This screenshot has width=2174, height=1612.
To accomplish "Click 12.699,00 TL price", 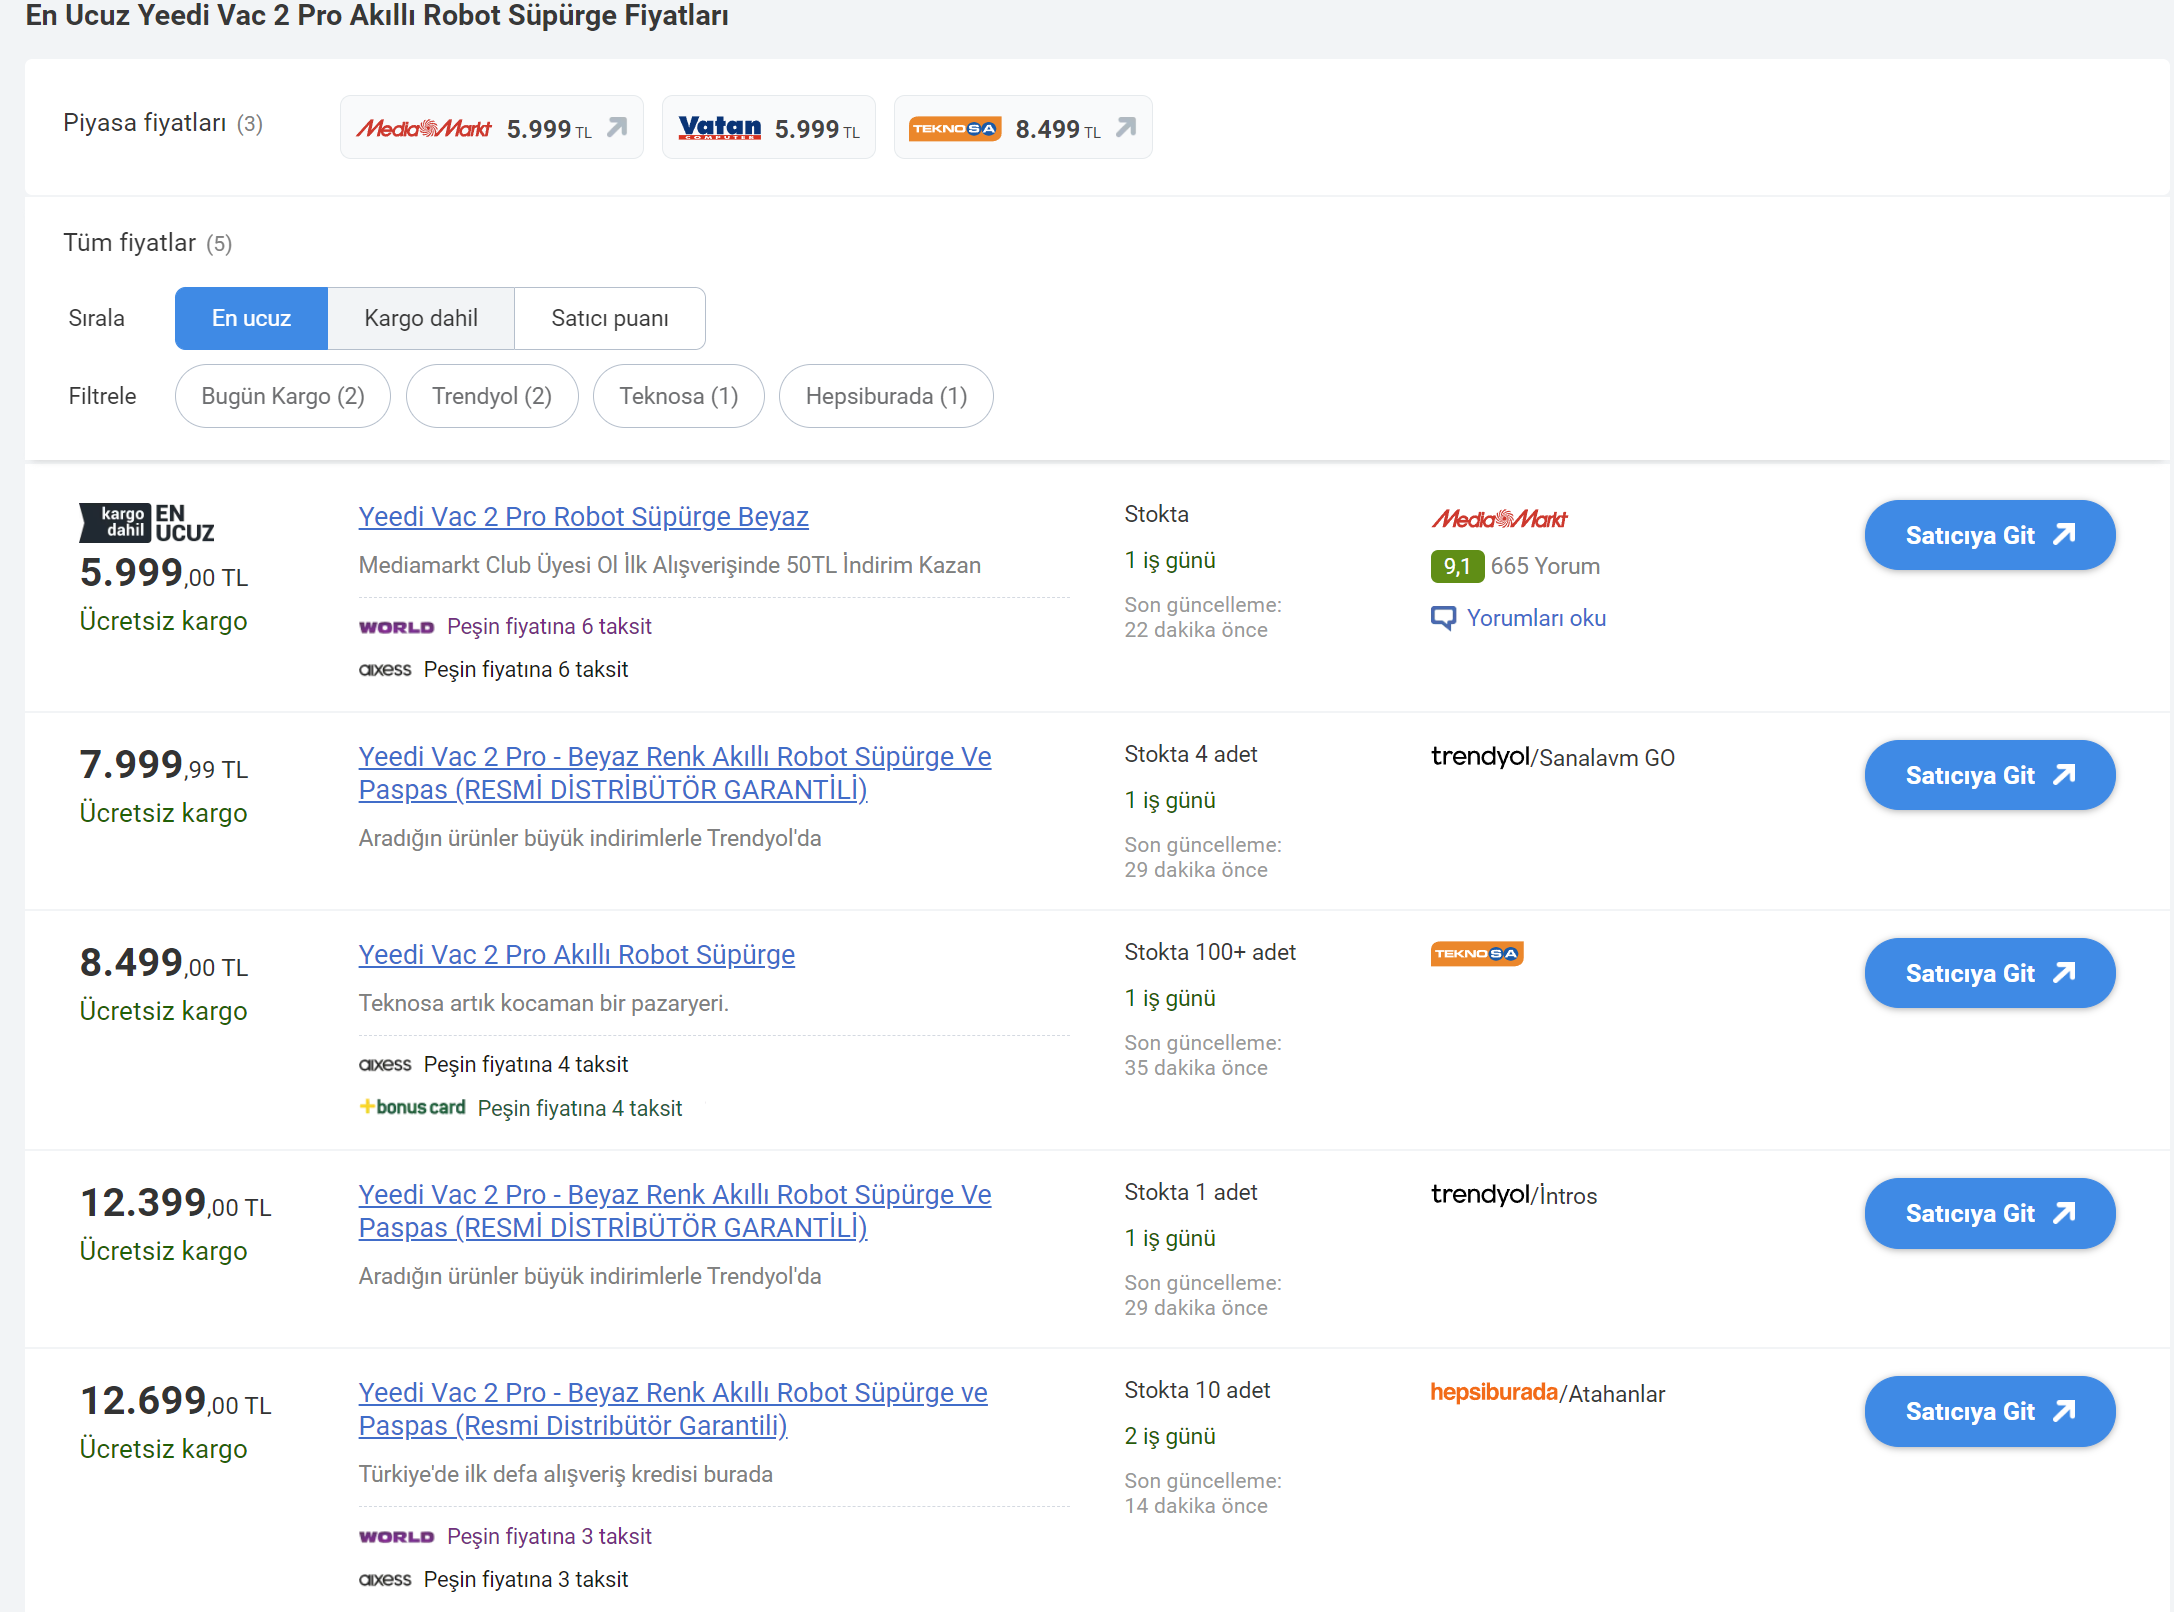I will pos(176,1401).
